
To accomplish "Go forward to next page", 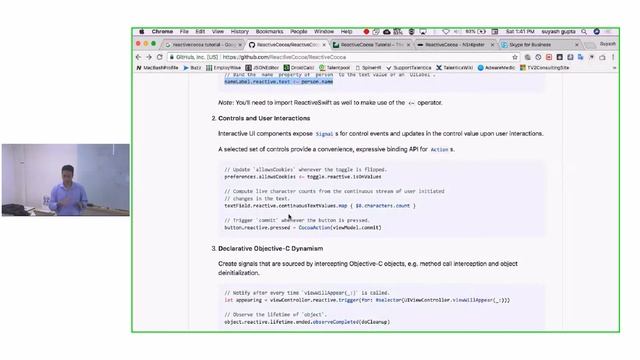I will (x=149, y=57).
